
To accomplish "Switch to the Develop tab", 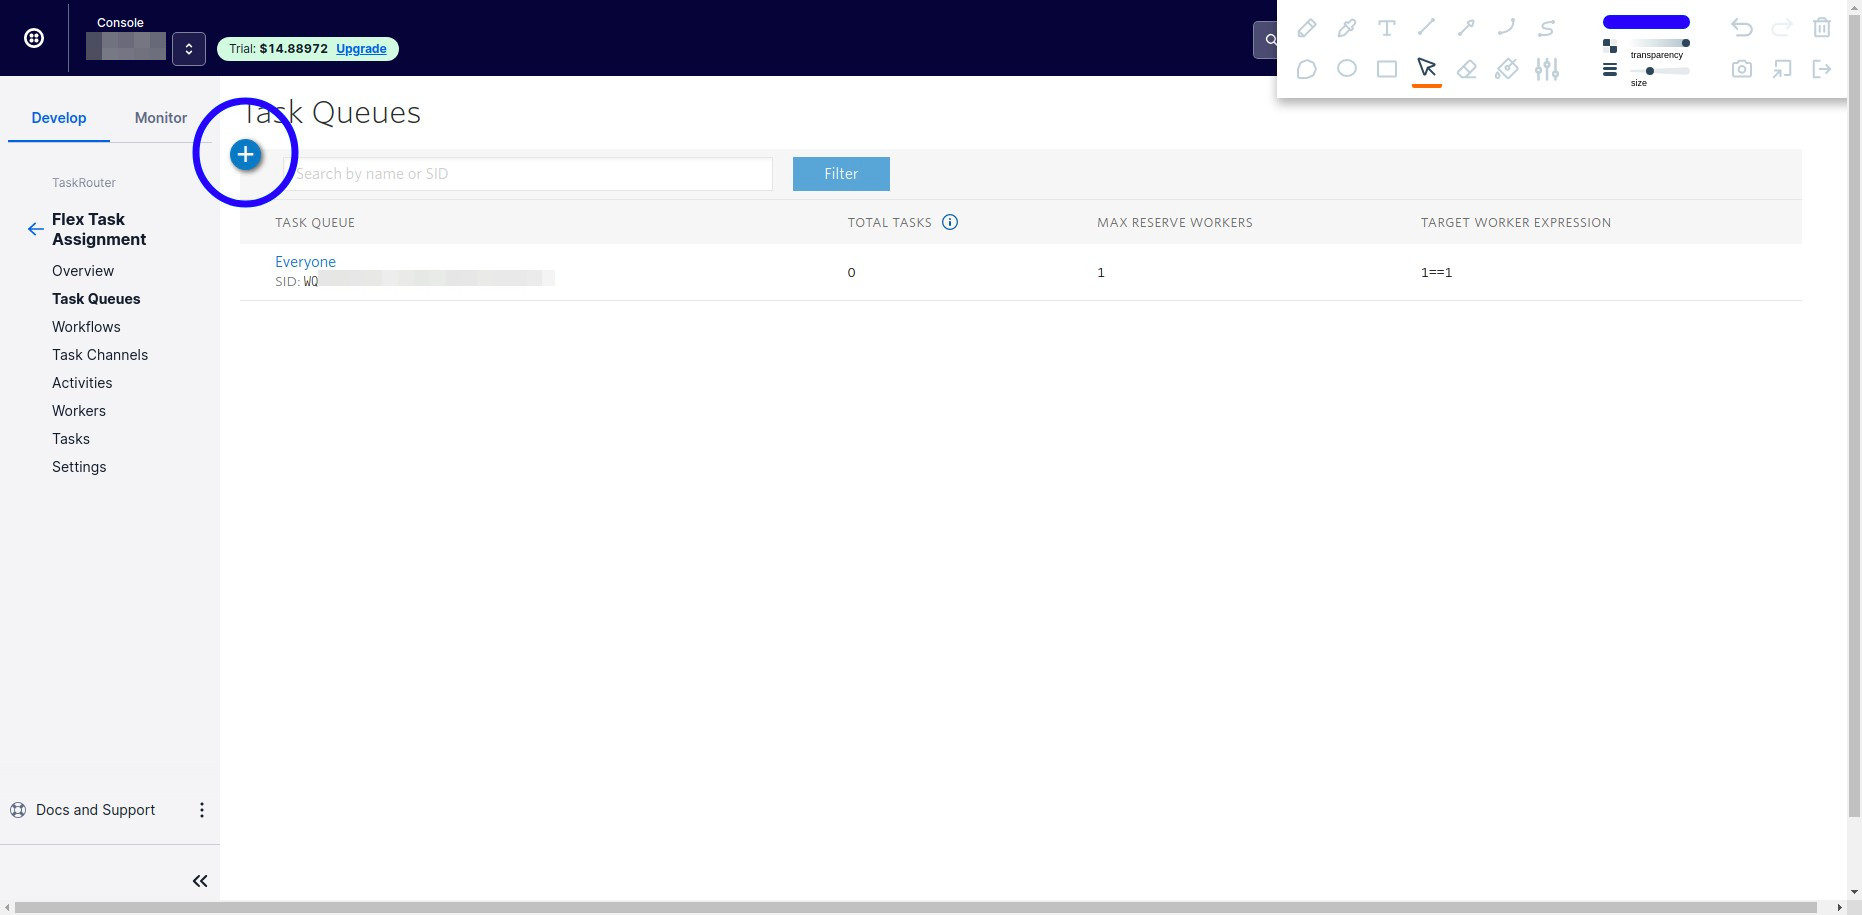I will pos(59,118).
